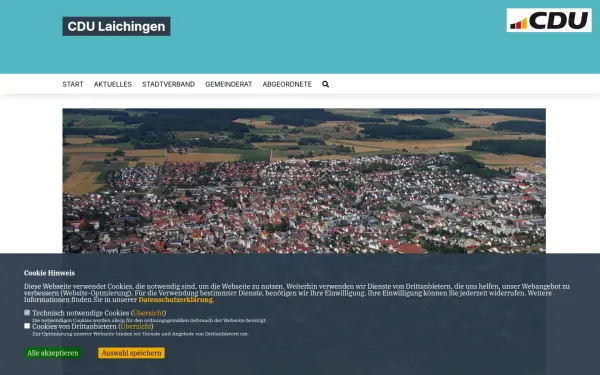This screenshot has width=600, height=375.
Task: Open Übersicht link for technisch notwendige Cookies
Action: (148, 313)
